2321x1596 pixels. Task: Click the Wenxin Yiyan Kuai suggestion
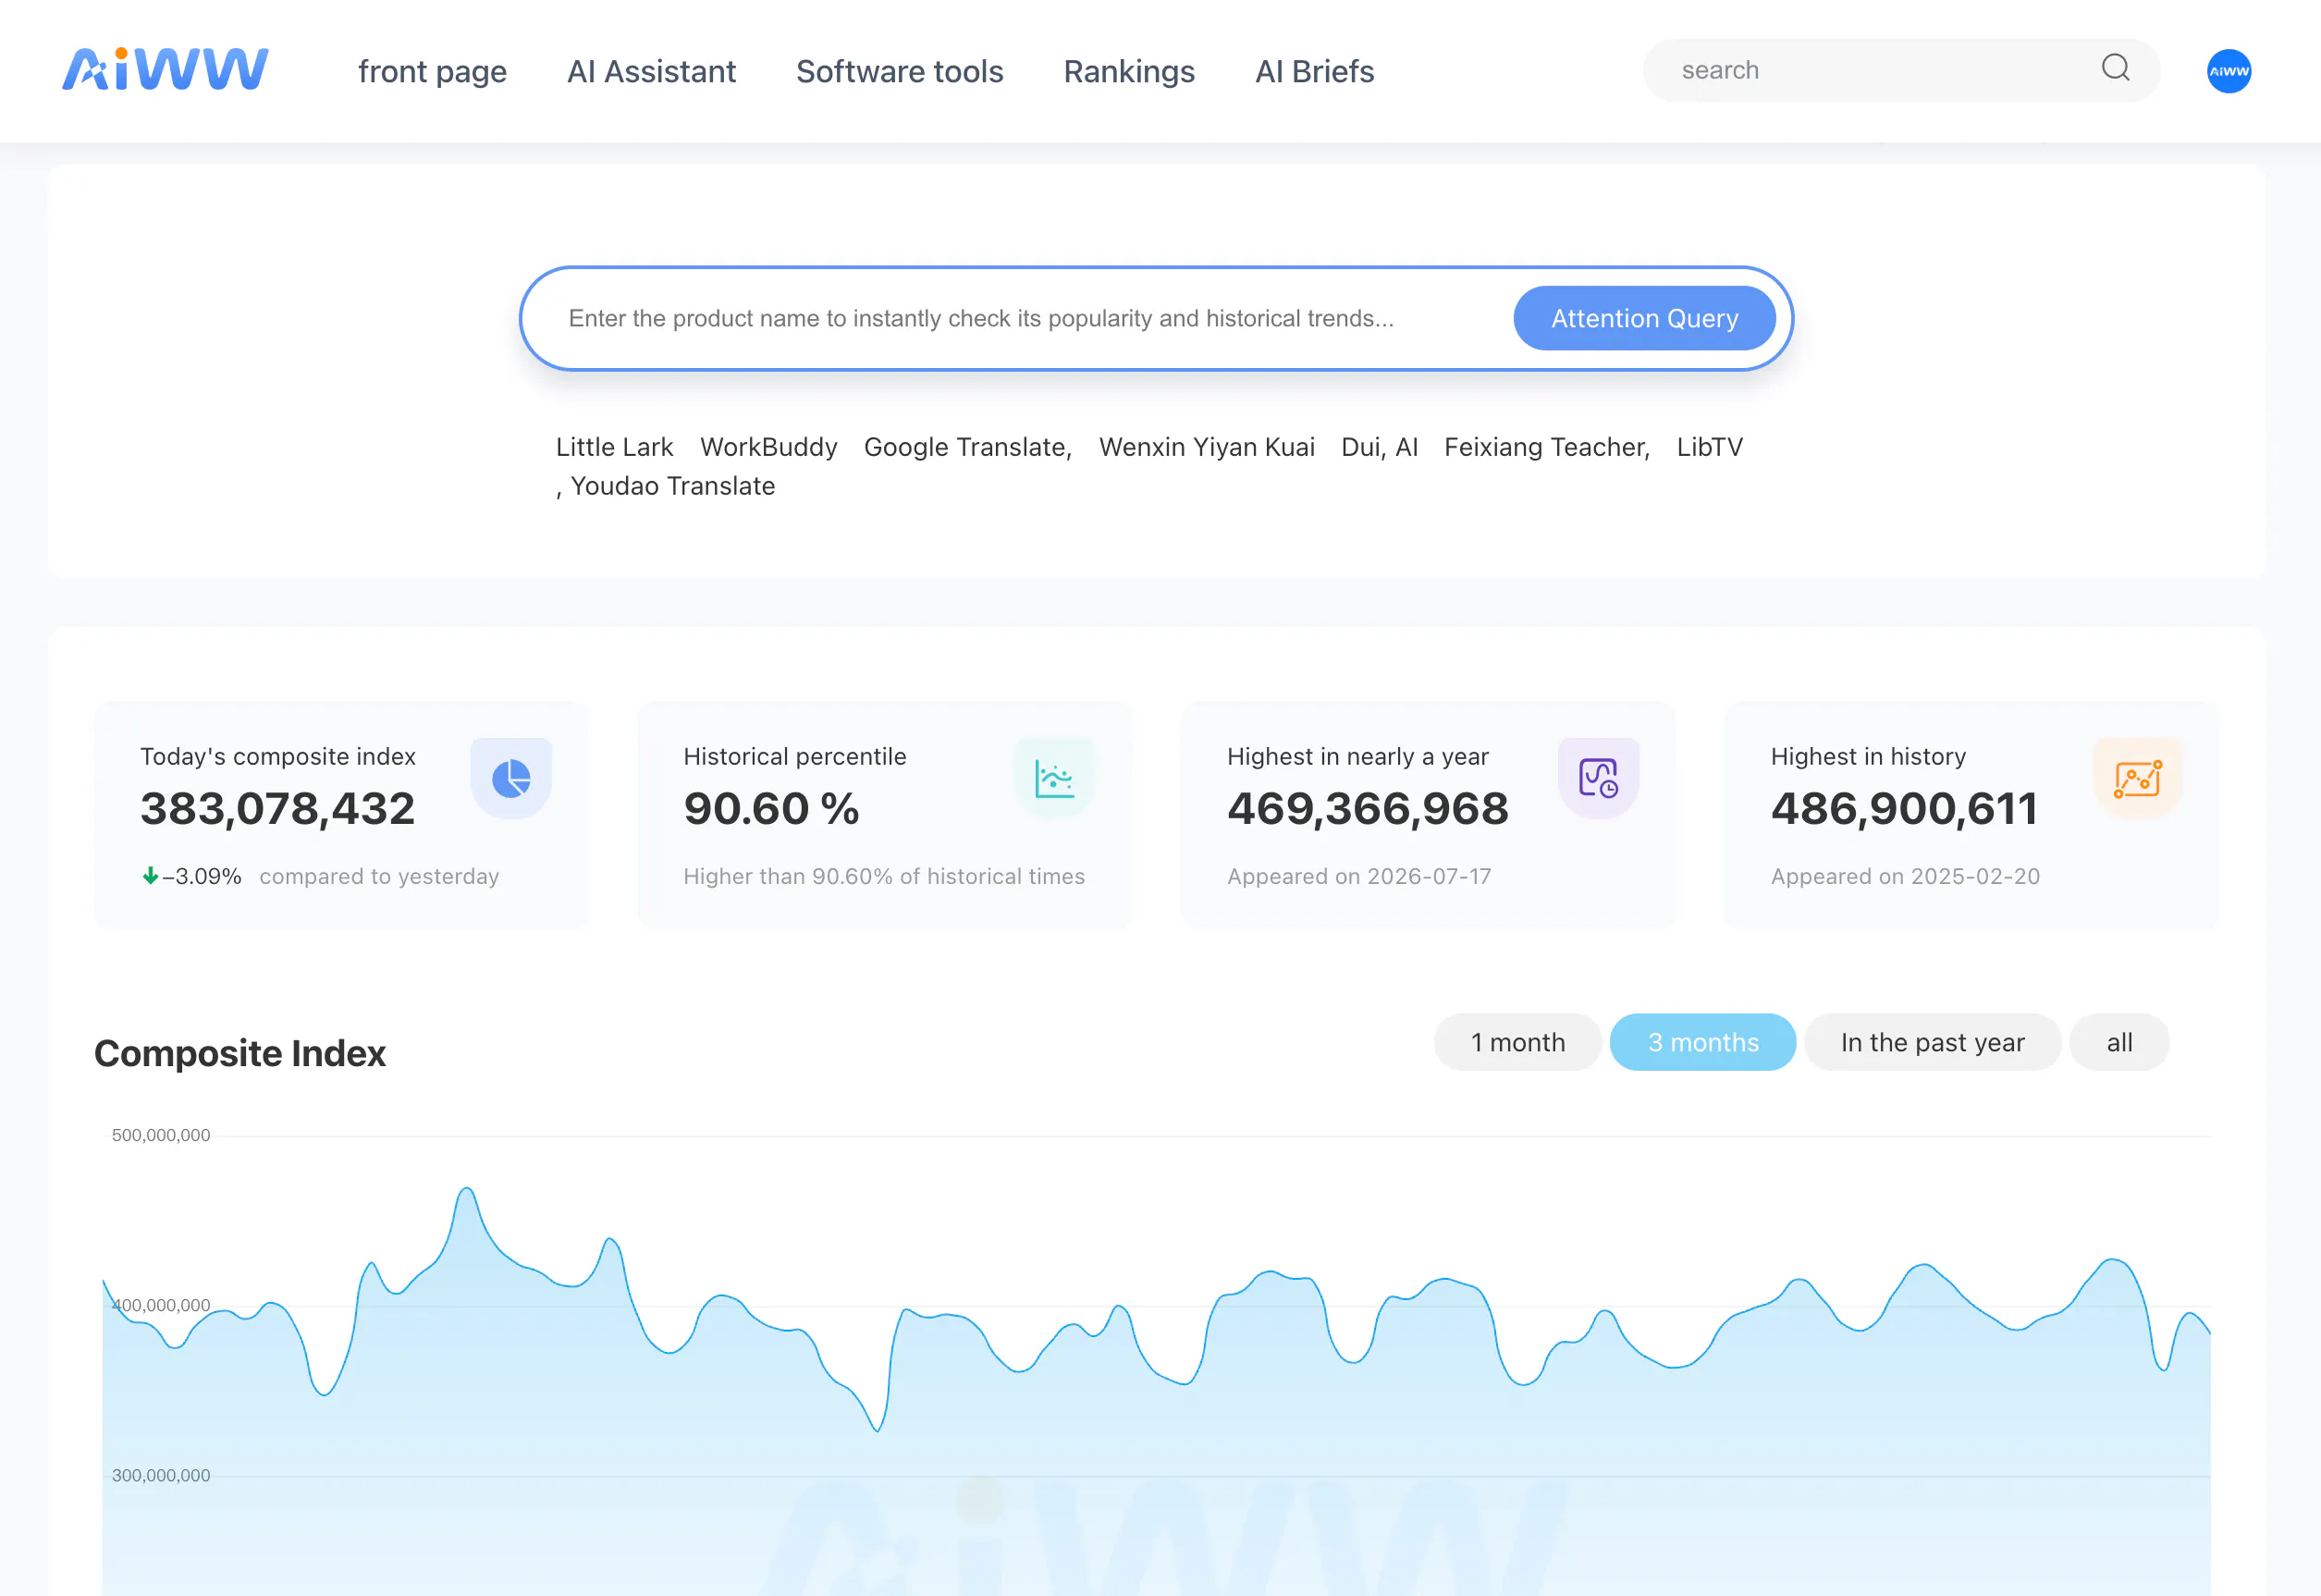coord(1206,447)
